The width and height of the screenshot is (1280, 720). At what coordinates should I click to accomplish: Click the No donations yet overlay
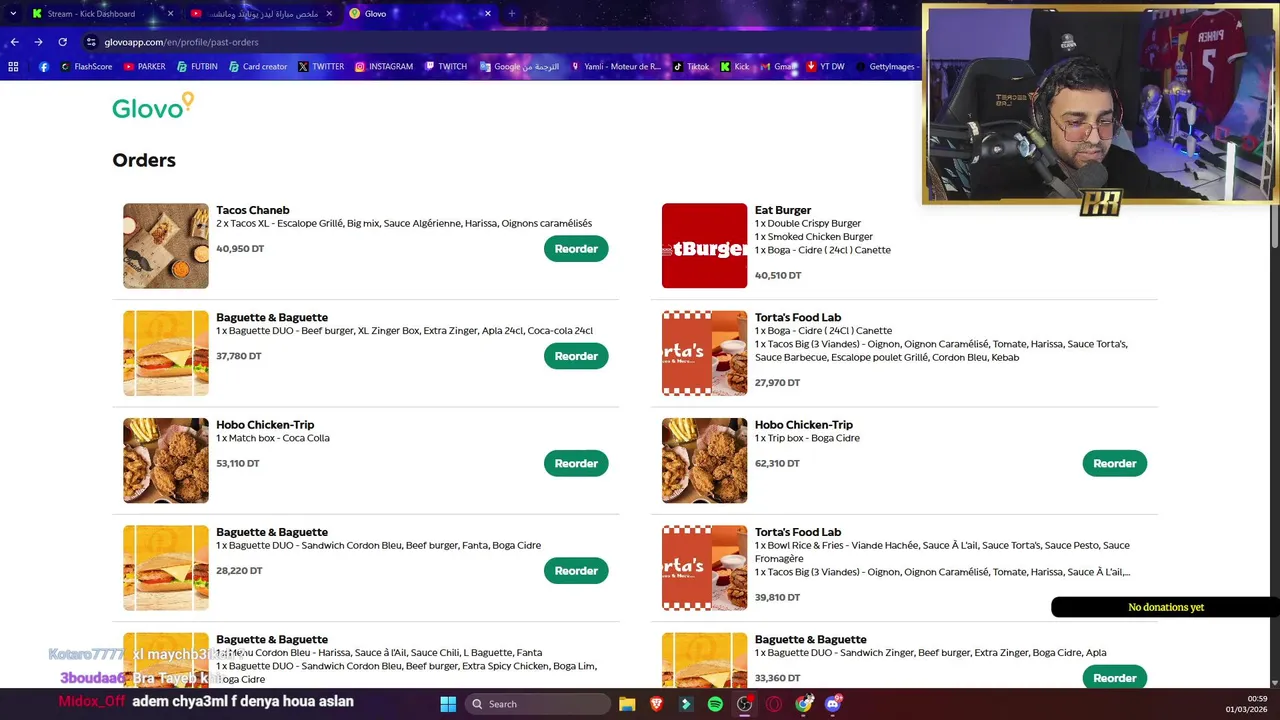1166,607
